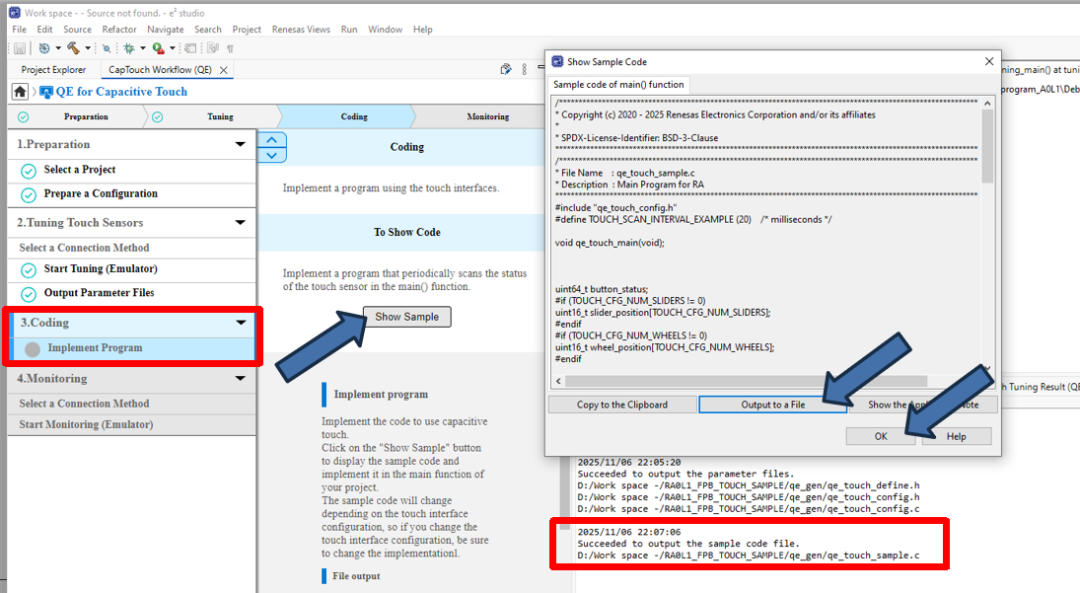Click the Show Sample Code dialog title icon
Viewport: 1080px width, 593px height.
(557, 61)
